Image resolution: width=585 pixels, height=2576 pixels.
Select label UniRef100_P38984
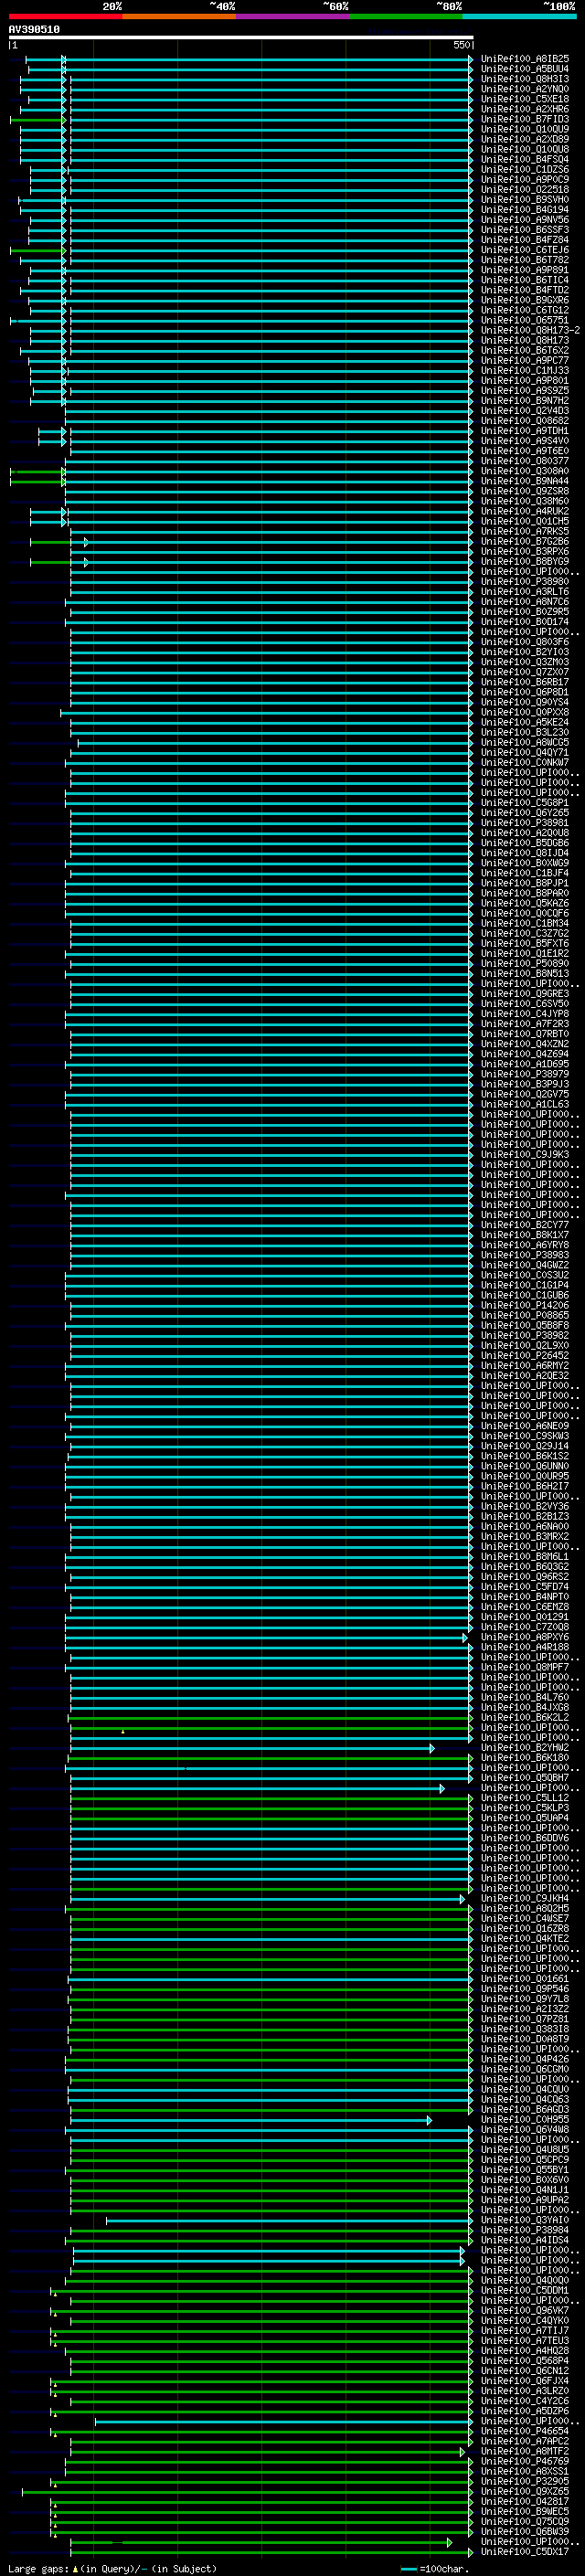[x=525, y=2231]
